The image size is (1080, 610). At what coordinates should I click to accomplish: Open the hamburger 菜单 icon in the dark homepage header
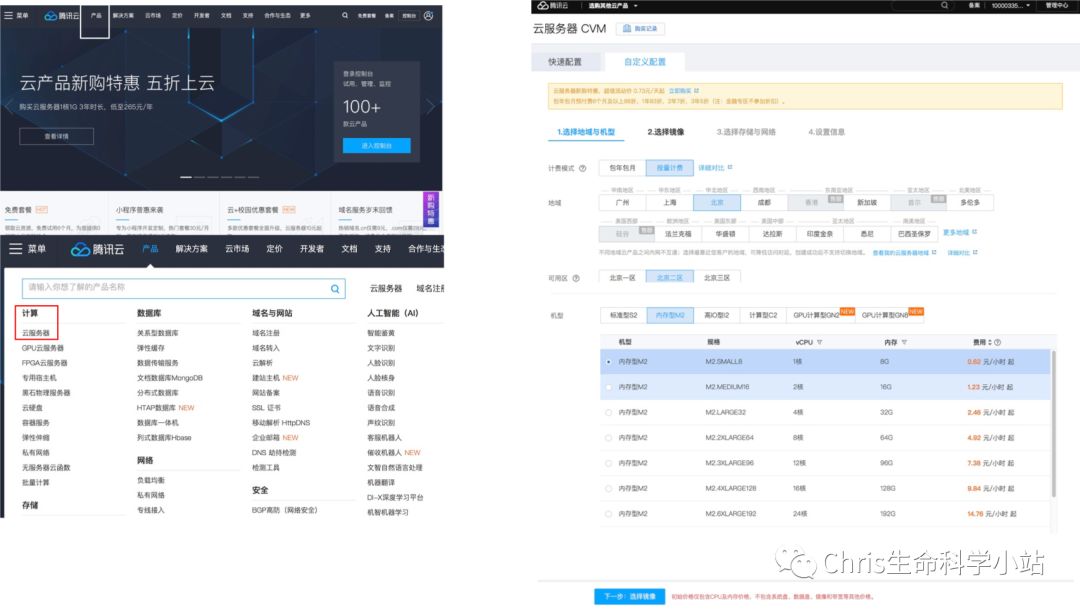[x=8, y=15]
